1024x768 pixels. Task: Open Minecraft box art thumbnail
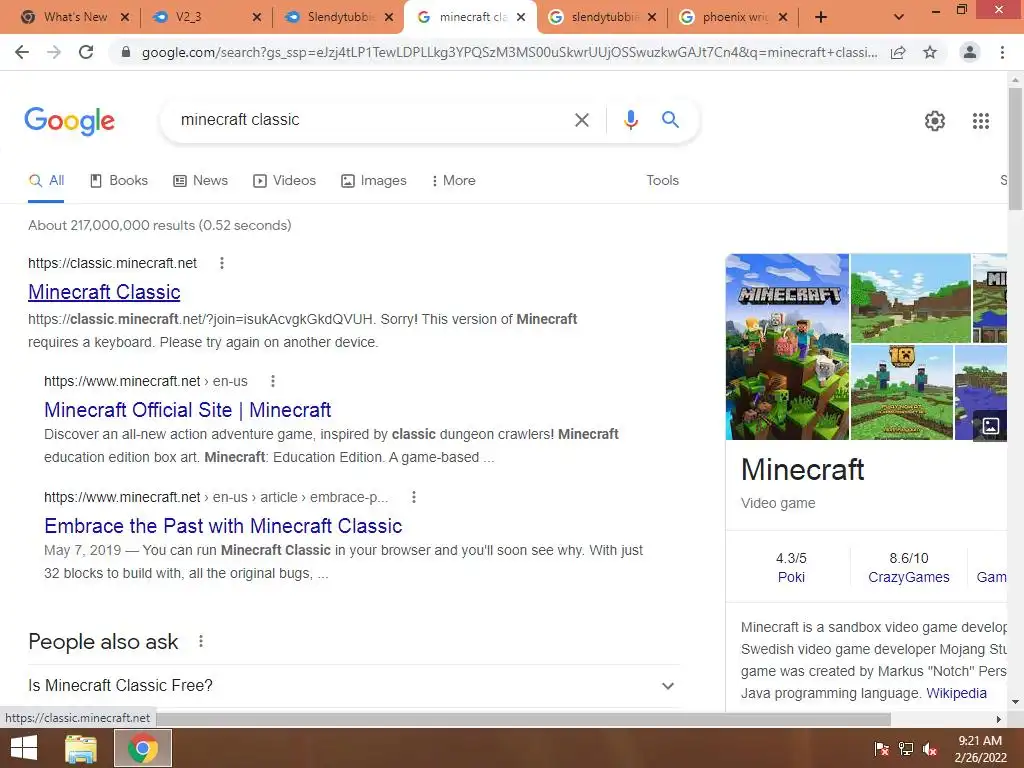(x=788, y=347)
